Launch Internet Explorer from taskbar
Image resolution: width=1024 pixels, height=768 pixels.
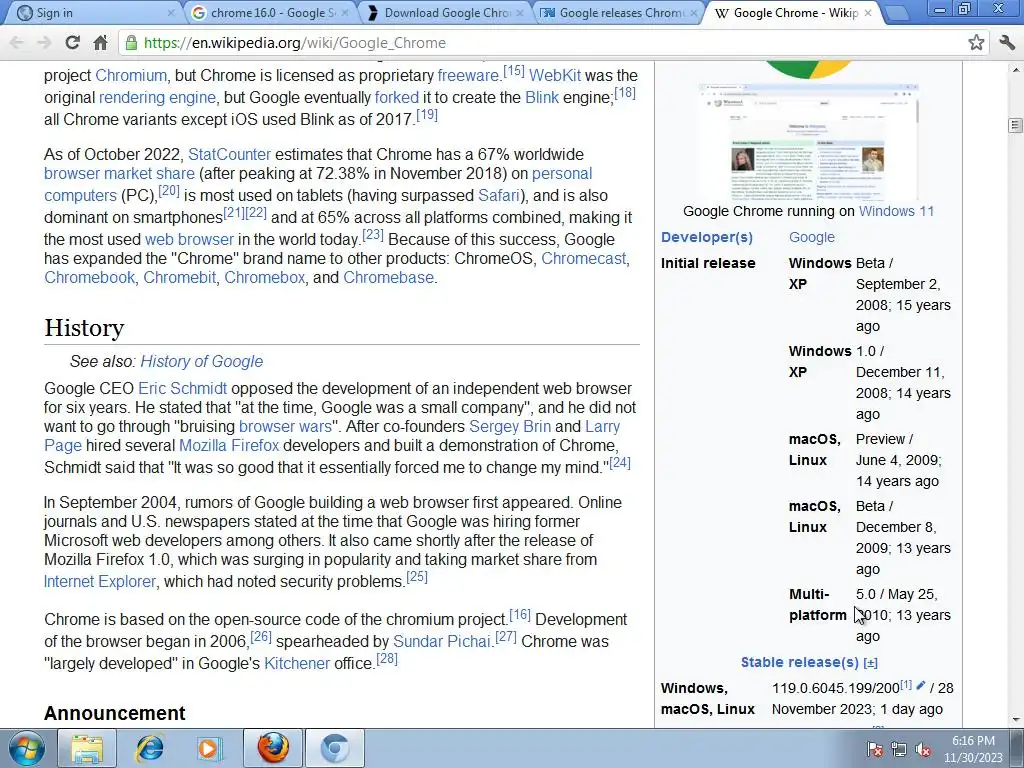click(x=149, y=748)
